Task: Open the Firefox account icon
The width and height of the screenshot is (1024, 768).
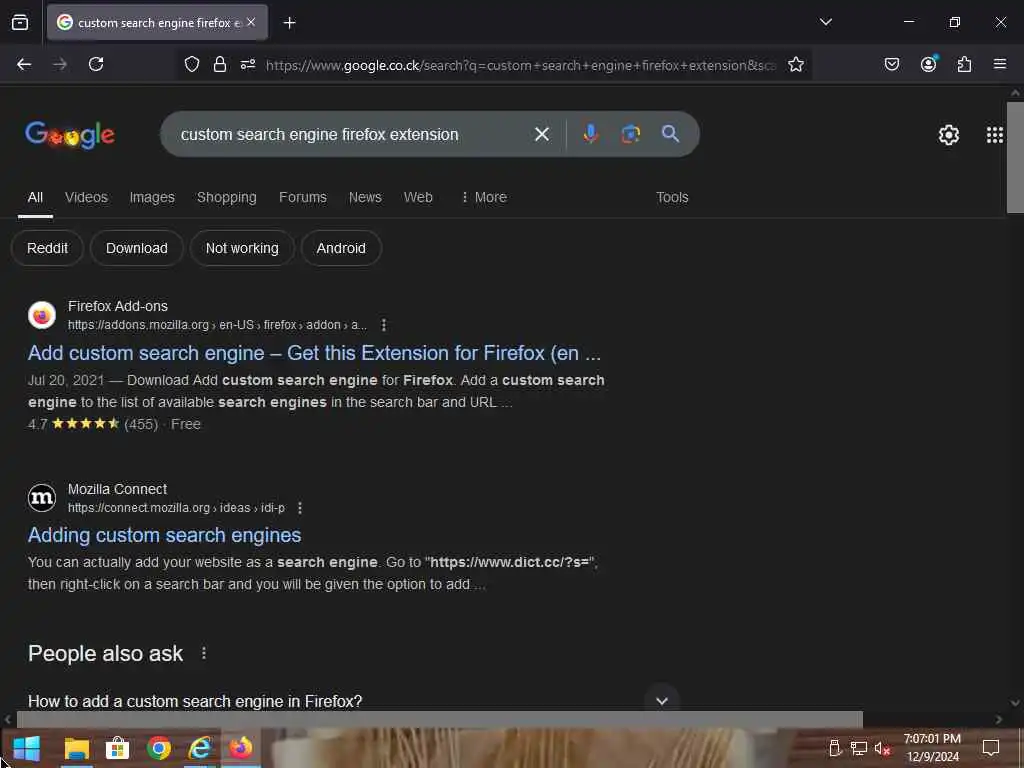Action: point(928,64)
